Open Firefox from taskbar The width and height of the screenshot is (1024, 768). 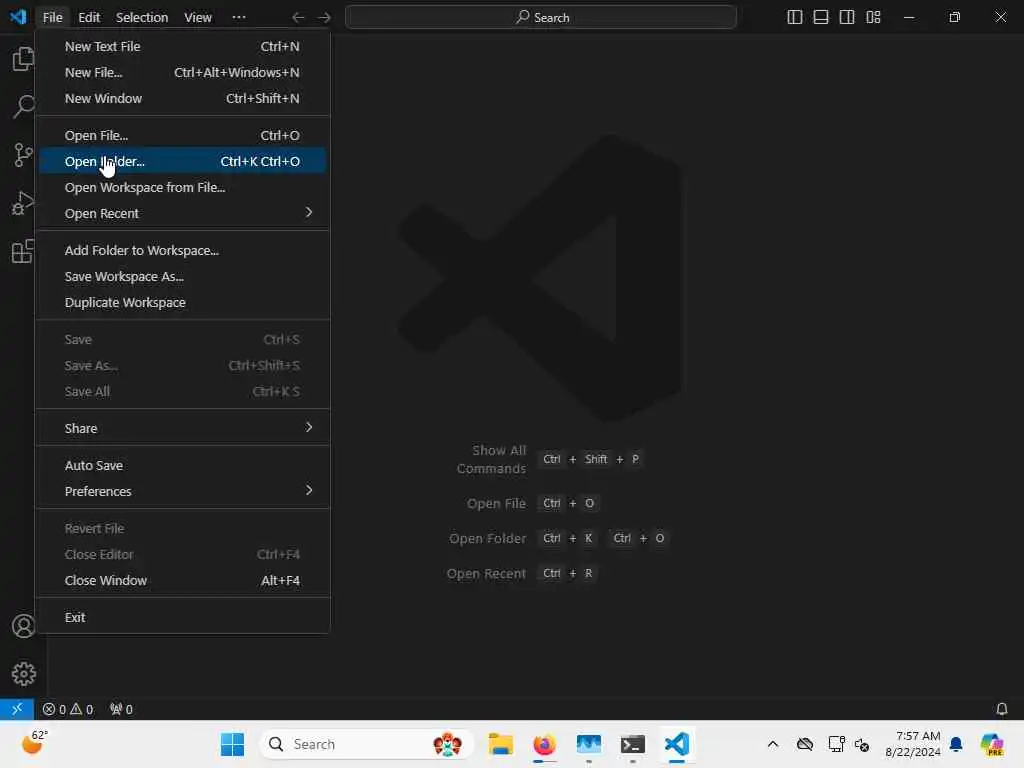pos(545,744)
